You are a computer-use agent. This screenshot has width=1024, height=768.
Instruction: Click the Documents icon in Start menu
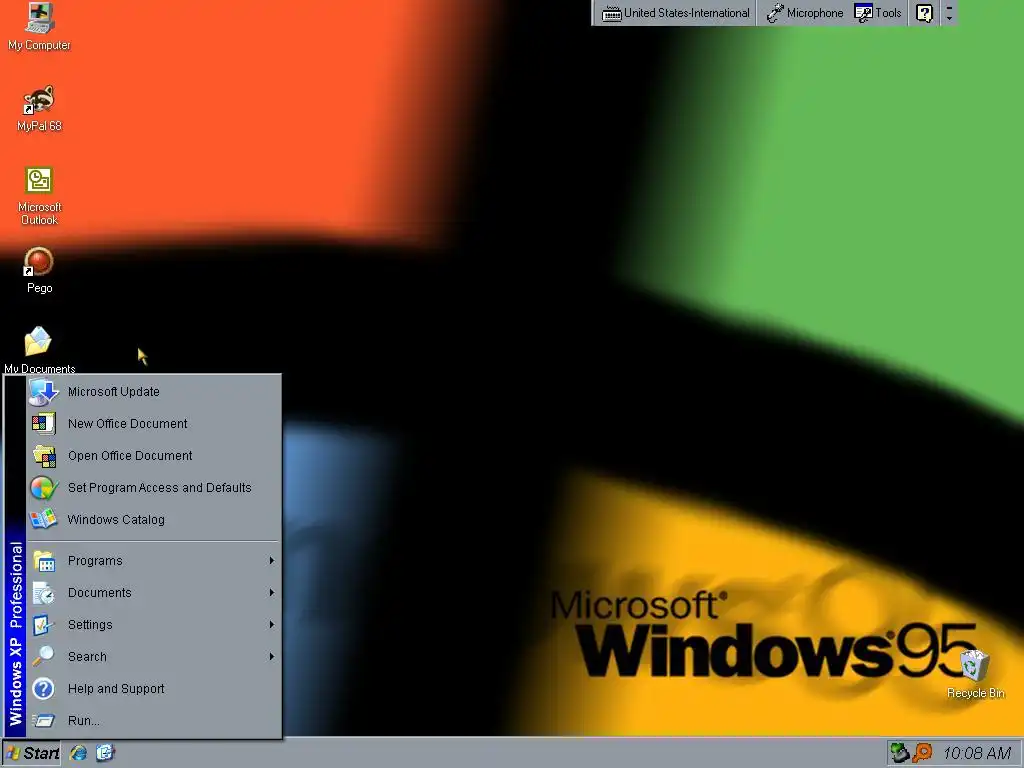(x=43, y=592)
